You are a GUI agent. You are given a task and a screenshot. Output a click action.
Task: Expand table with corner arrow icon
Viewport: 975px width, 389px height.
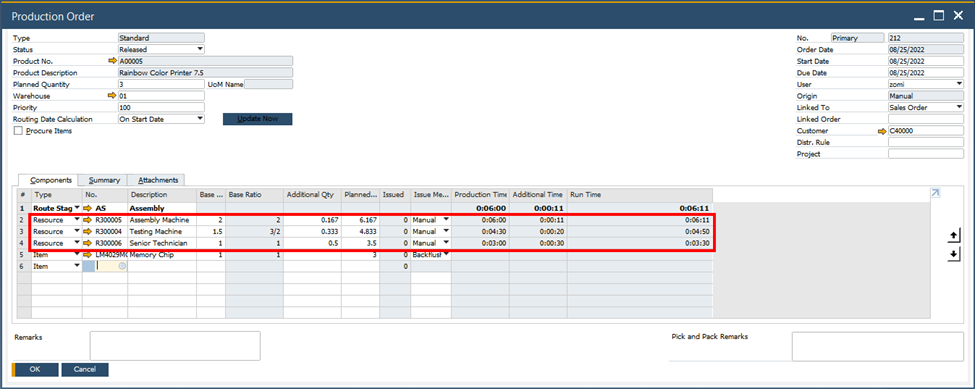pyautogui.click(x=935, y=193)
